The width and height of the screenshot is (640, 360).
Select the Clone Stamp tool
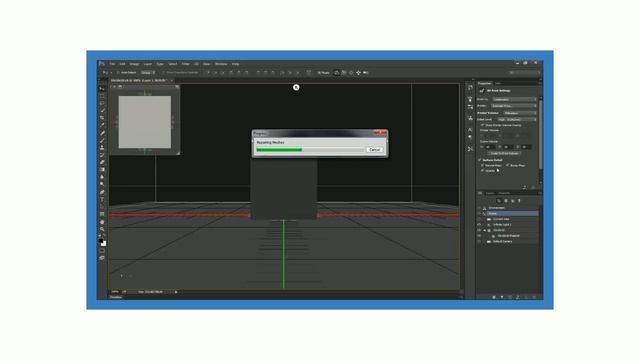pos(102,148)
